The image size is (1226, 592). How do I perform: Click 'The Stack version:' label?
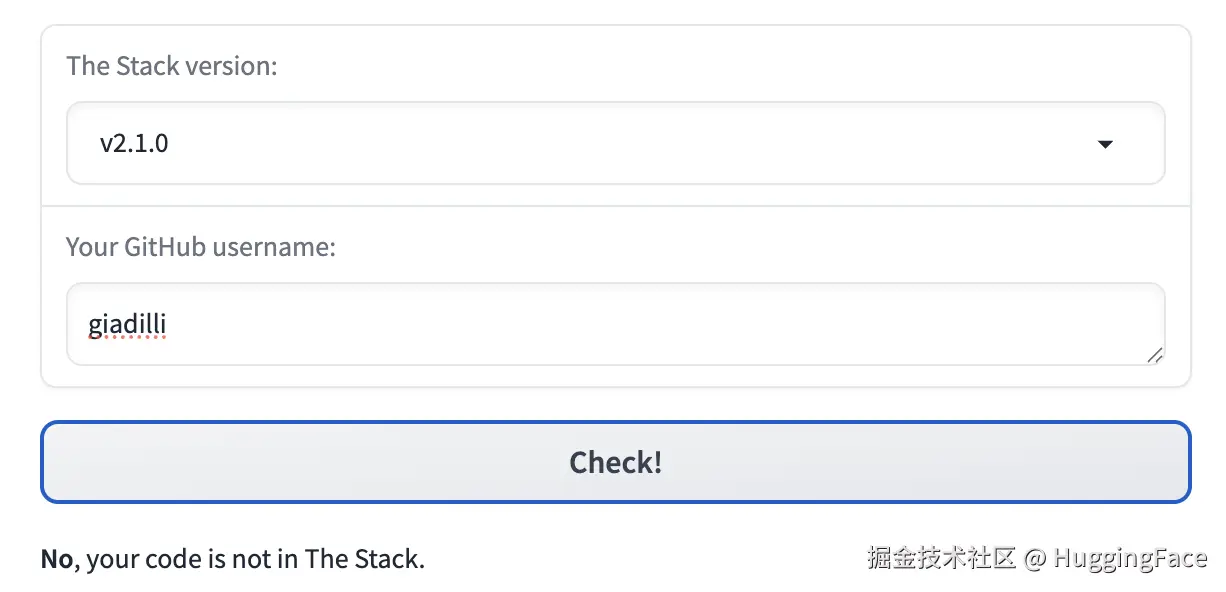(172, 66)
